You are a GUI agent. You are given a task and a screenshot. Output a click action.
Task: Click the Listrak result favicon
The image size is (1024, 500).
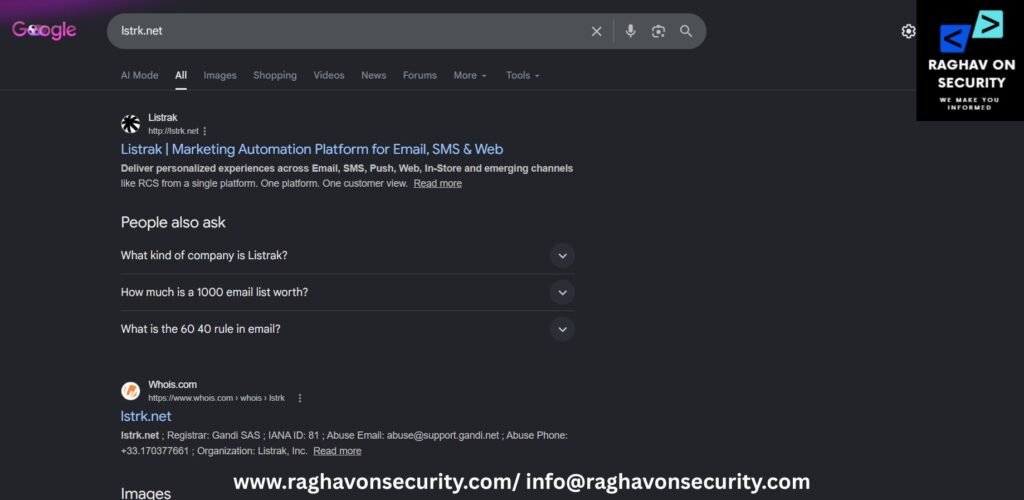[131, 124]
